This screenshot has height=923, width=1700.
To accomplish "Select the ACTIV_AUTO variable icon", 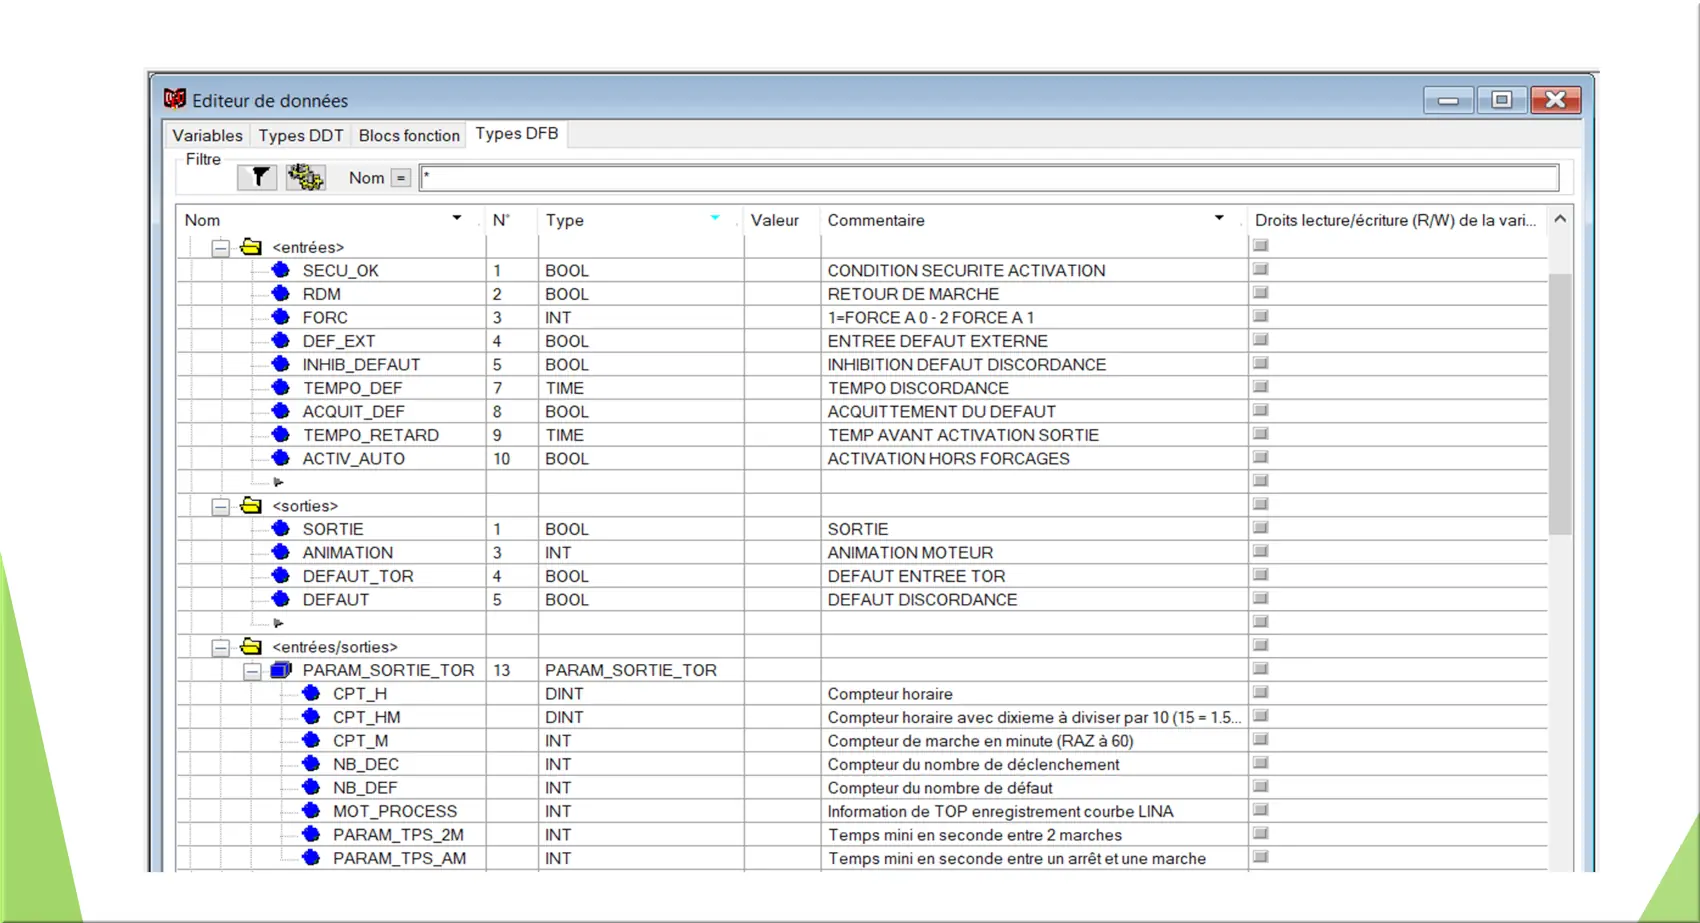I will click(x=281, y=458).
